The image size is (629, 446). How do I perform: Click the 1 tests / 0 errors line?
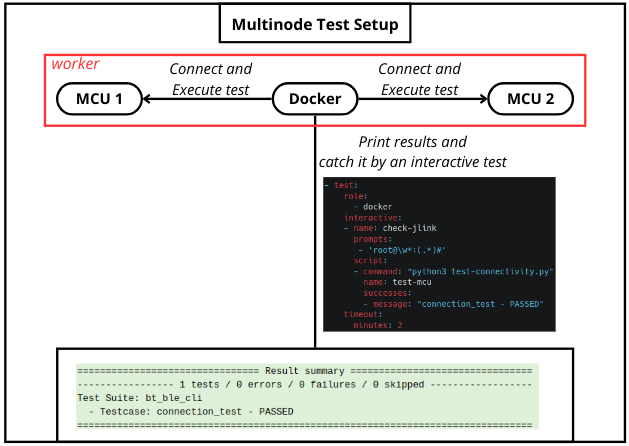pos(304,384)
